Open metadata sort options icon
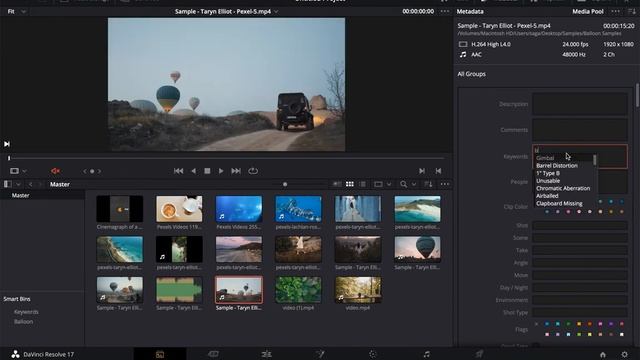 tap(631, 11)
